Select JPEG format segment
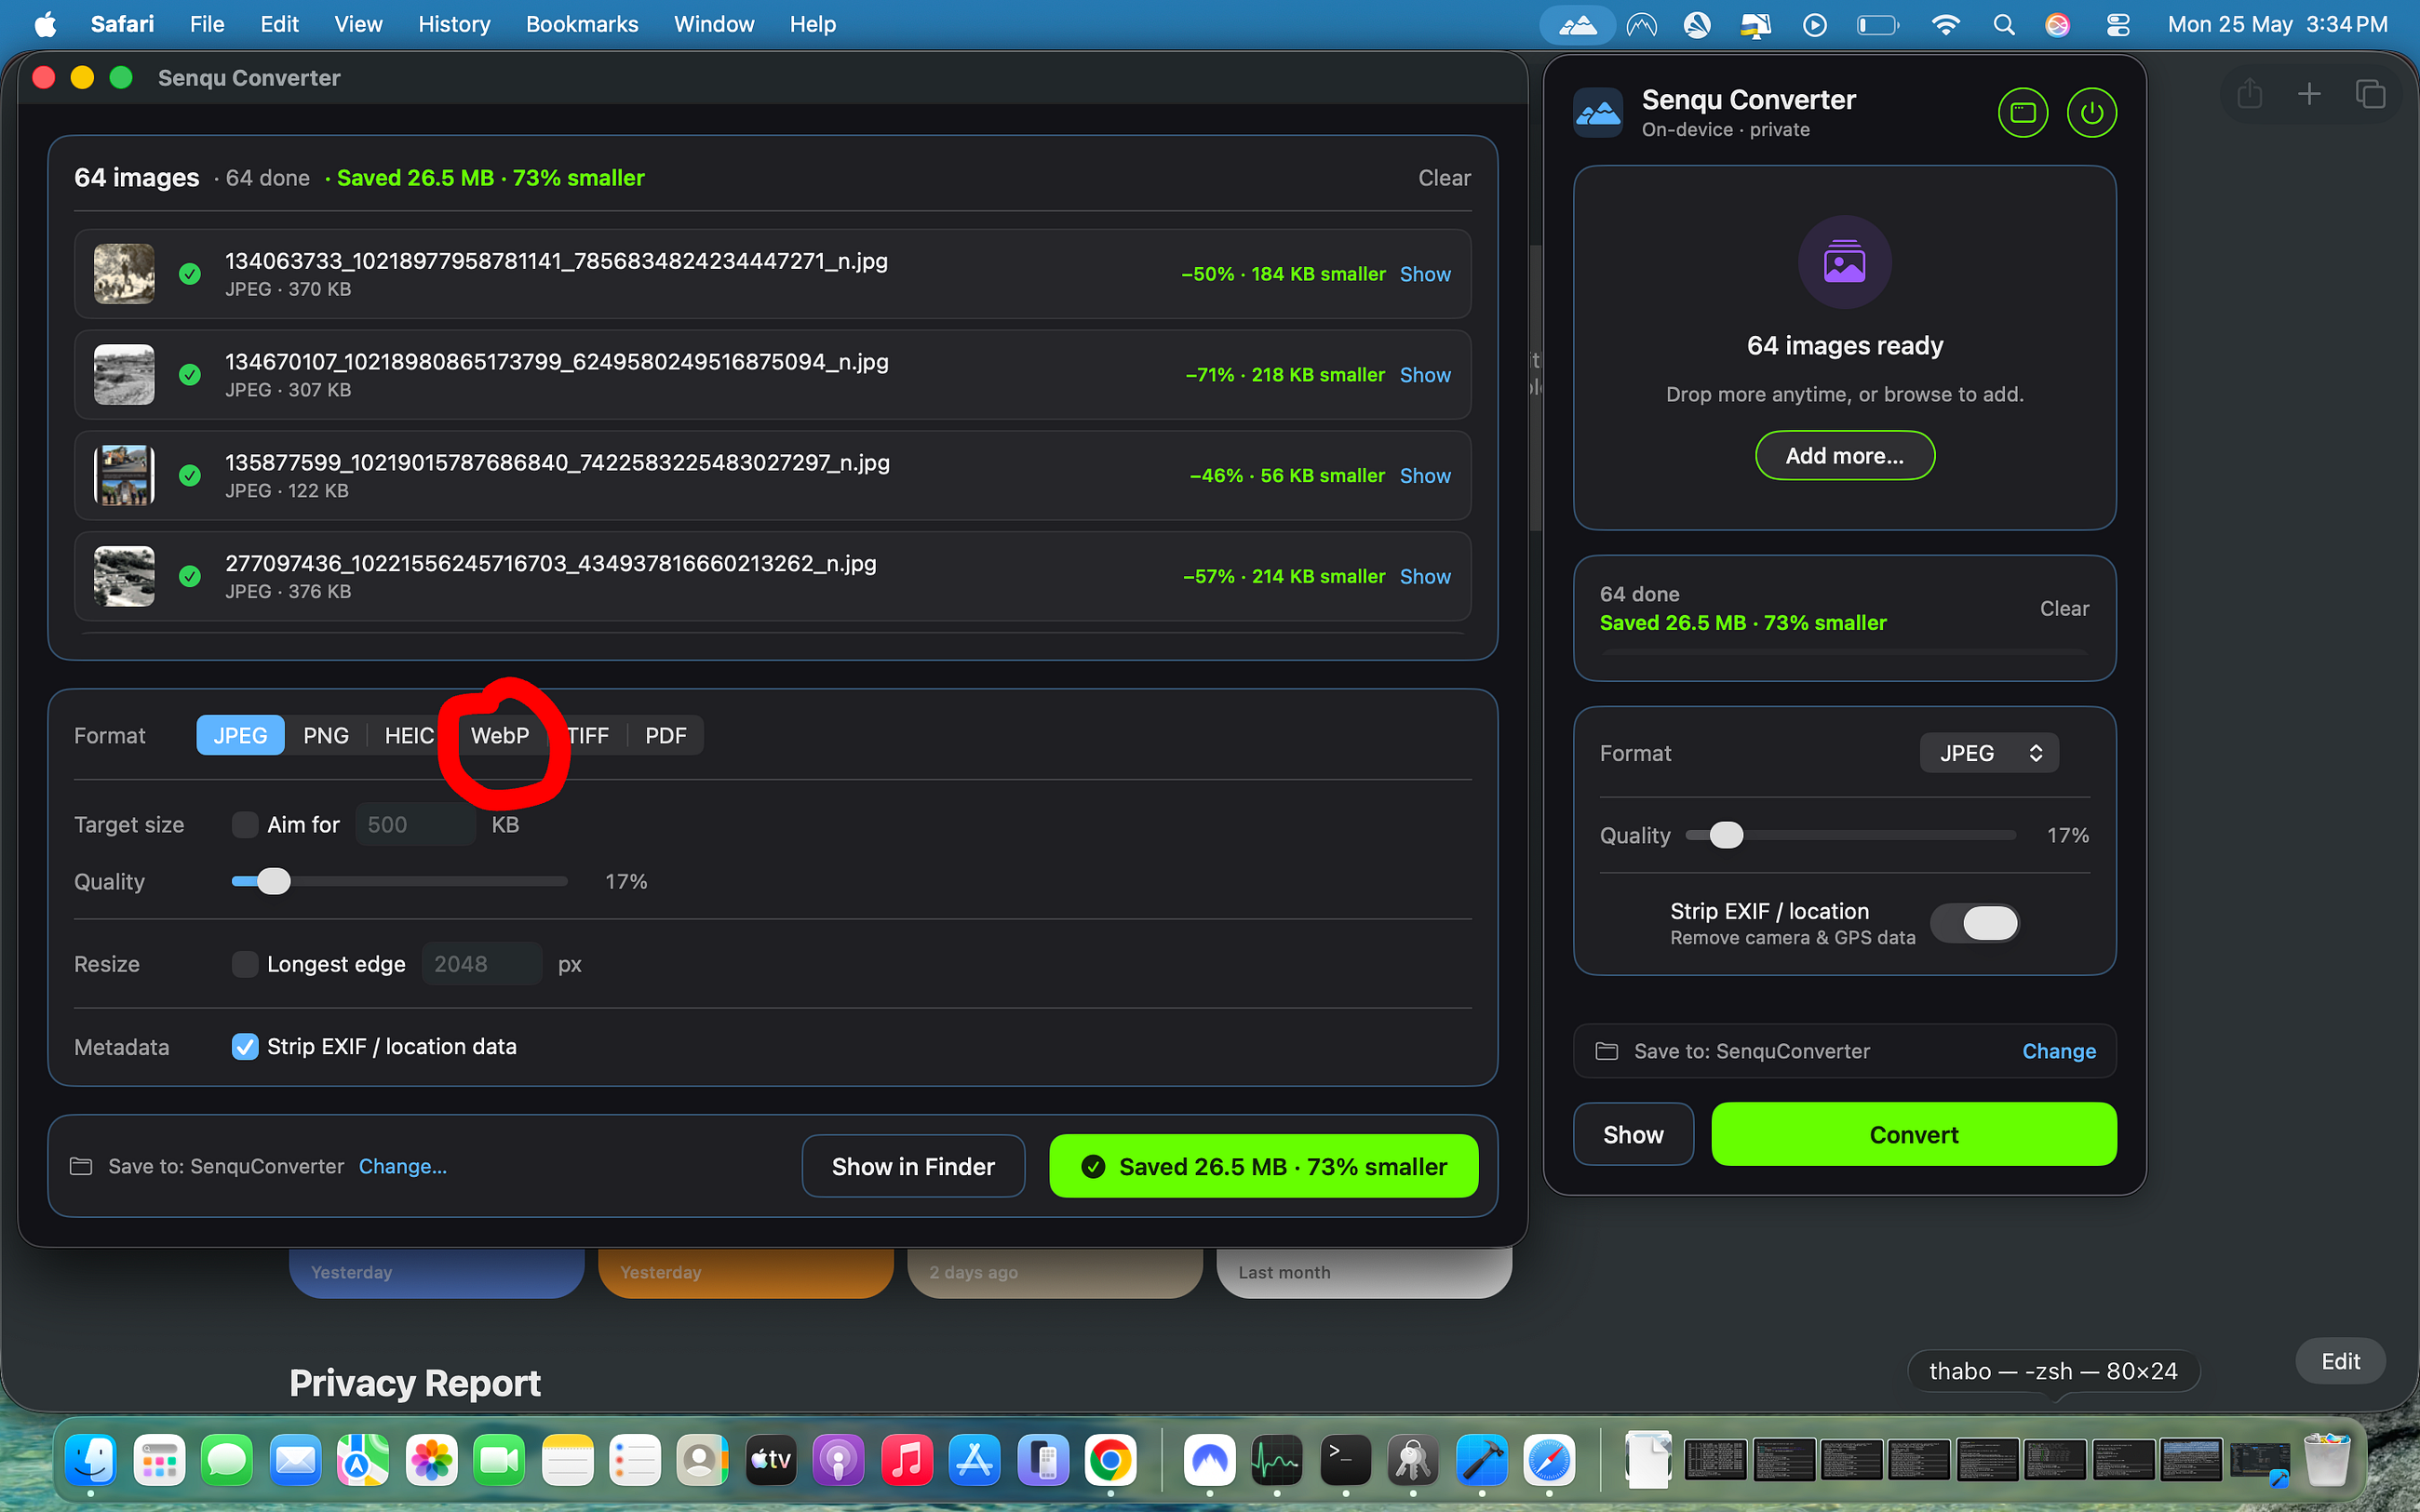This screenshot has height=1512, width=2420. [240, 736]
